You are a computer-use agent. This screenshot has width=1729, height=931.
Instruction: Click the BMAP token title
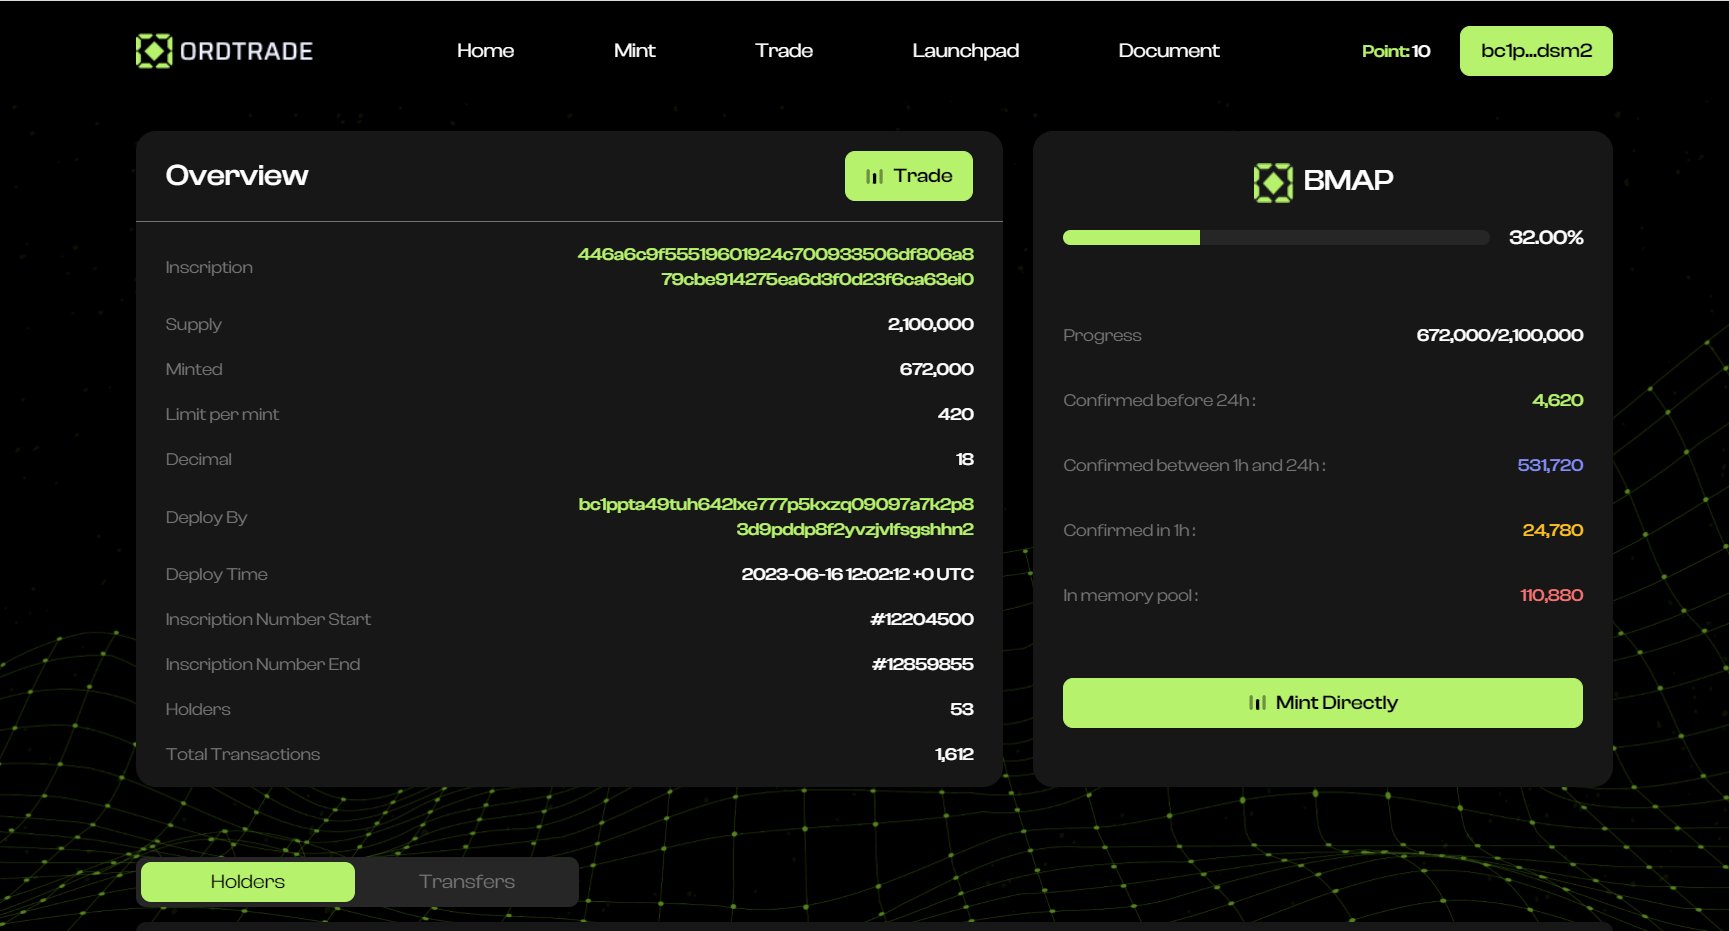[x=1348, y=181]
